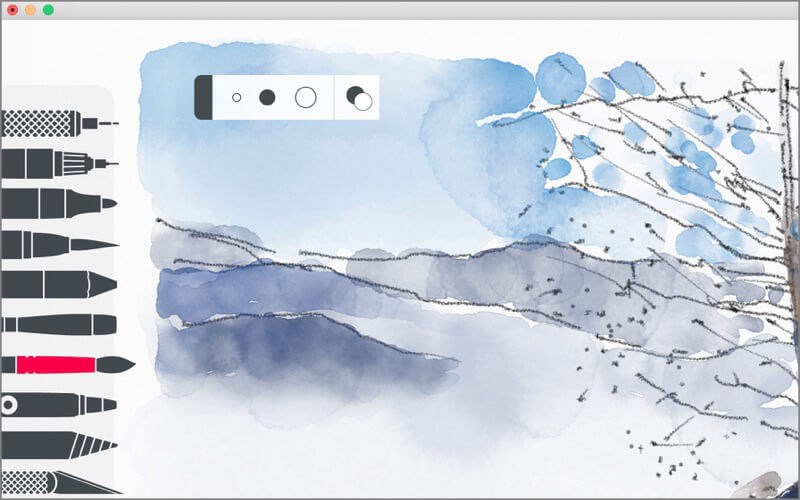The height and width of the screenshot is (500, 800).
Task: Close the window with the red button
Action: pos(13,10)
